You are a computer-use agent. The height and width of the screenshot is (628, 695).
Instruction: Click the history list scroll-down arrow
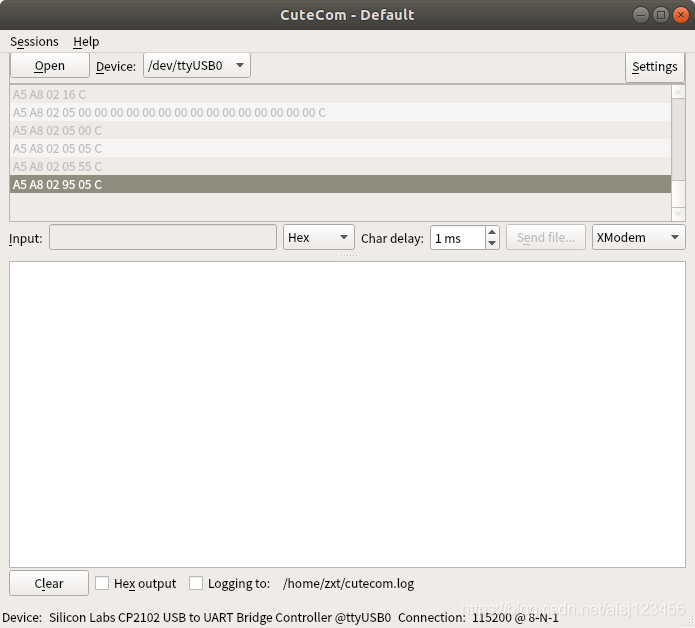[678, 214]
